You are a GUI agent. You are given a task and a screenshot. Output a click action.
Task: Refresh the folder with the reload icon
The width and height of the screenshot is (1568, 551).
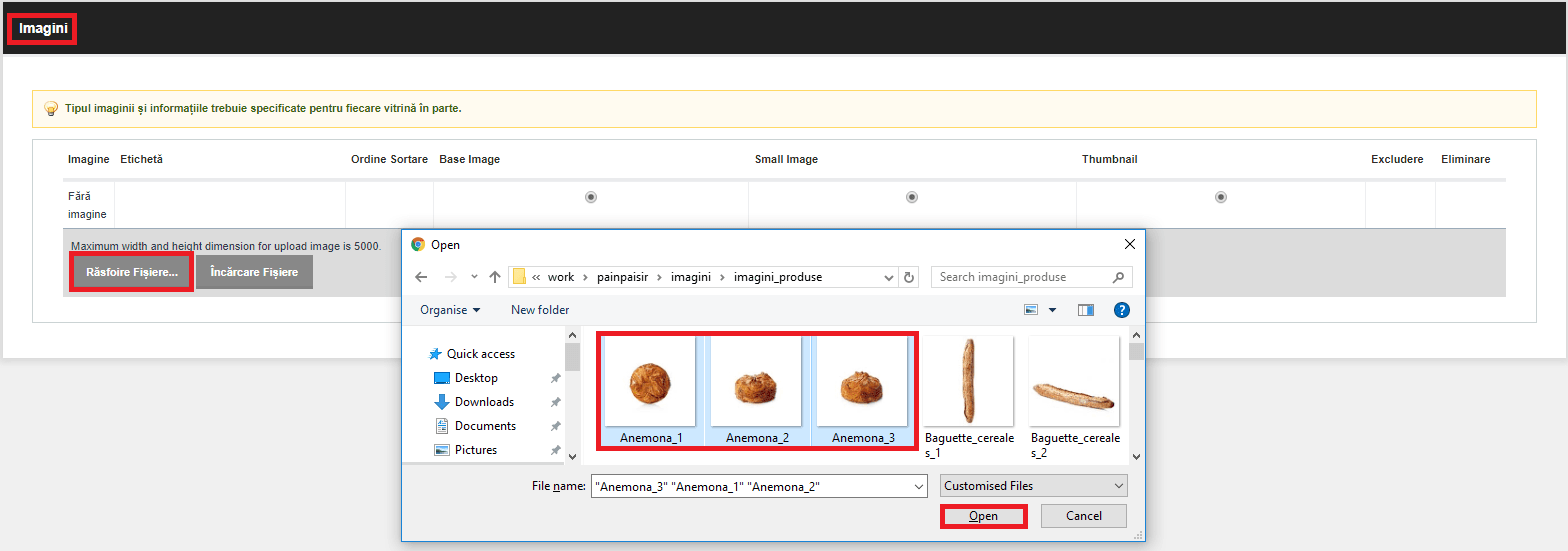point(908,277)
